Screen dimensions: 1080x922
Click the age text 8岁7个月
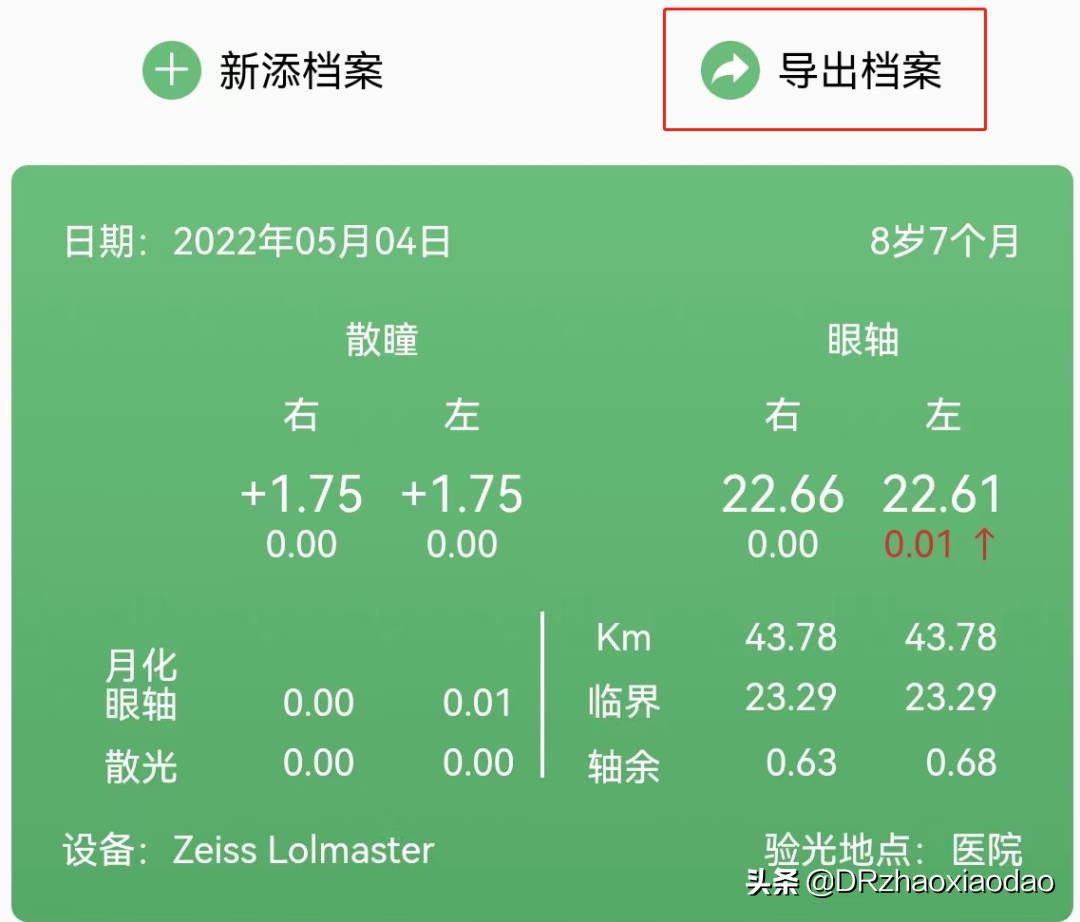click(944, 242)
